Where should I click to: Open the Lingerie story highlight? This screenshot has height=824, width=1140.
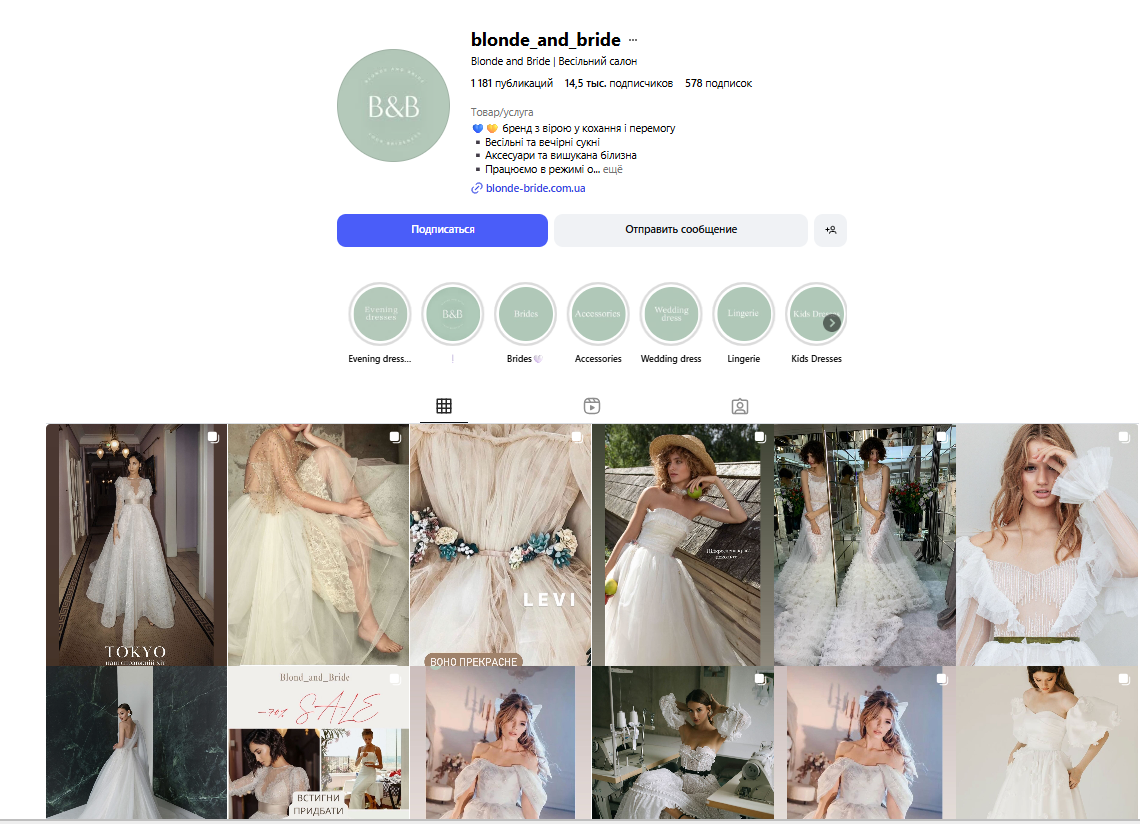[743, 313]
